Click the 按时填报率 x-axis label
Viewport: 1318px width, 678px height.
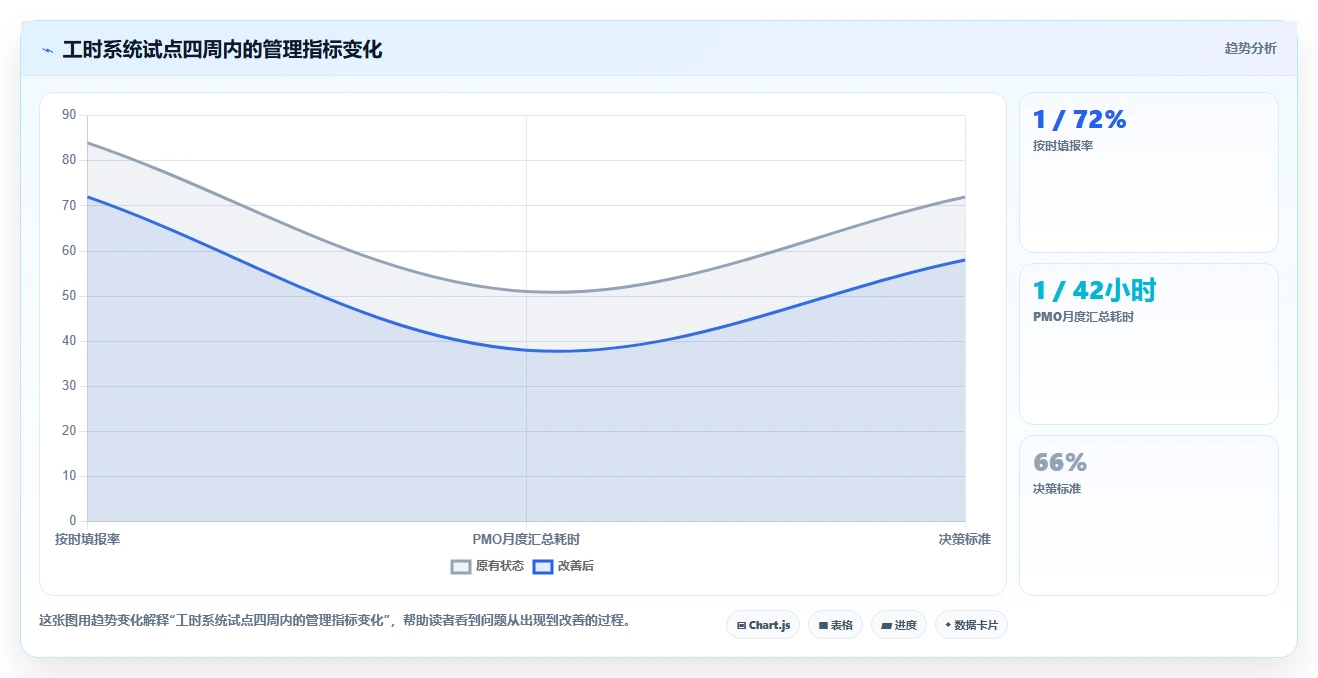click(x=87, y=539)
